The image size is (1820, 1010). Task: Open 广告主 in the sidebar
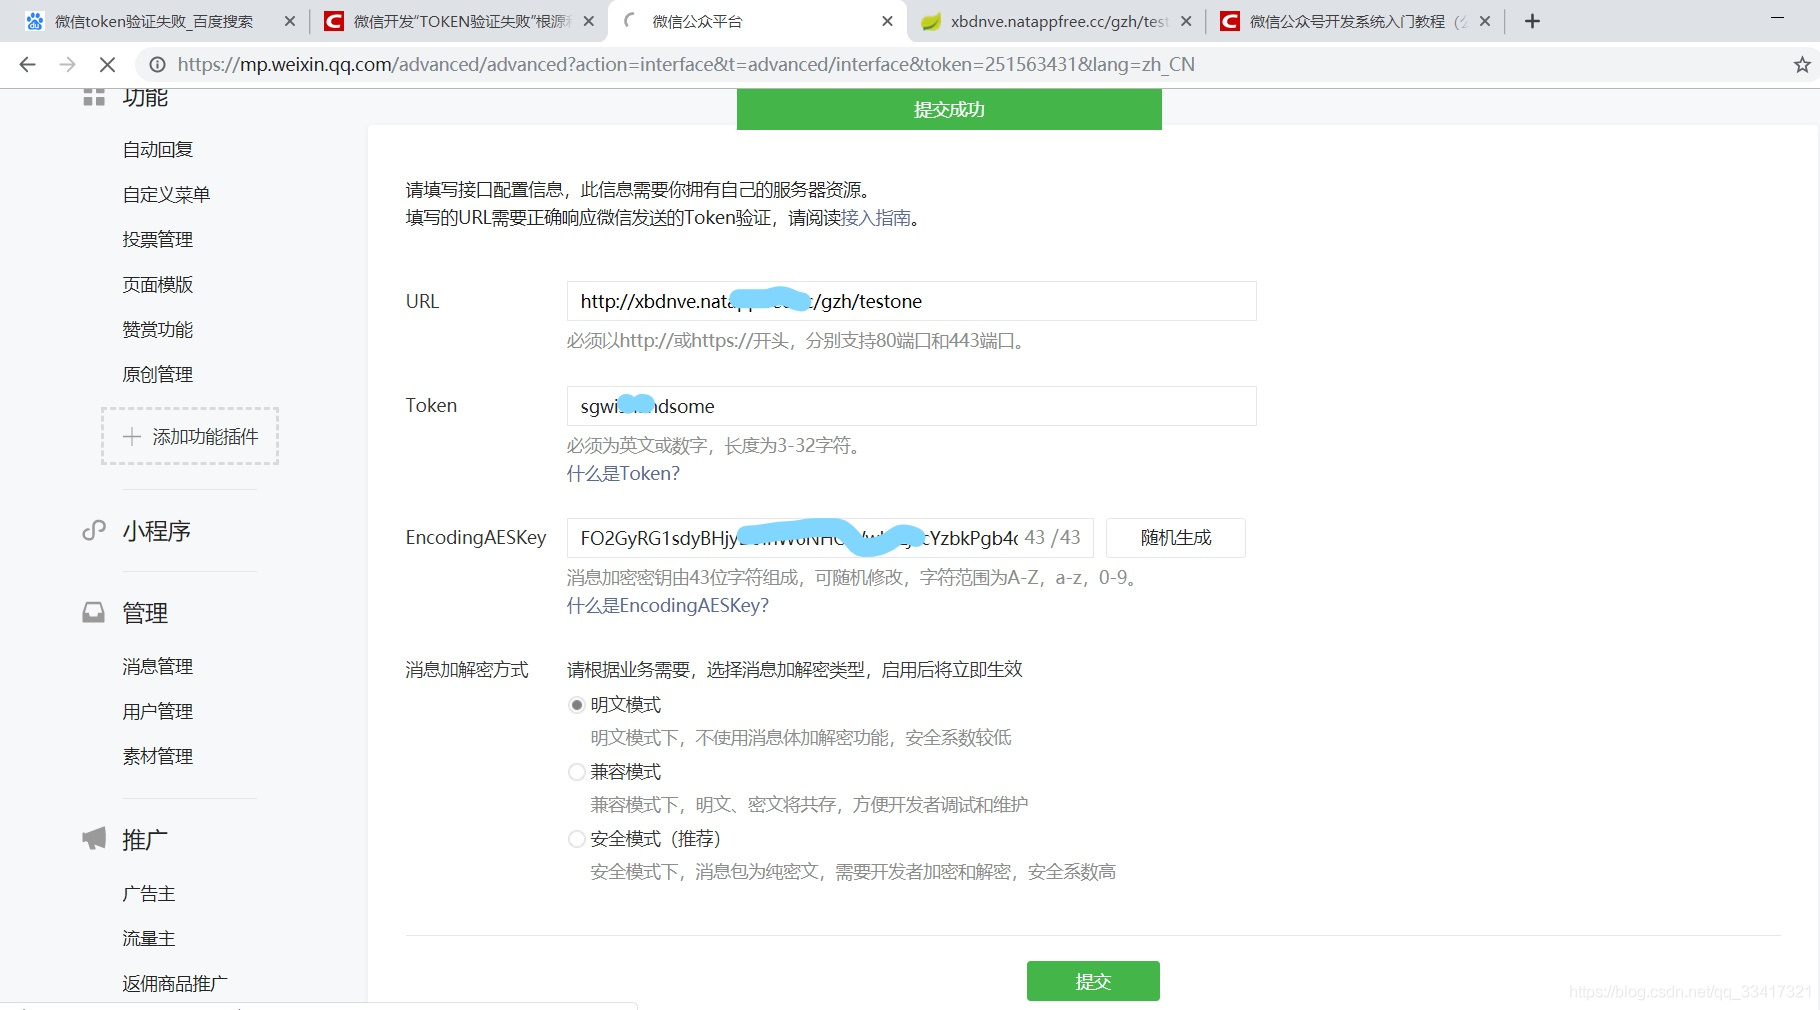tap(149, 894)
